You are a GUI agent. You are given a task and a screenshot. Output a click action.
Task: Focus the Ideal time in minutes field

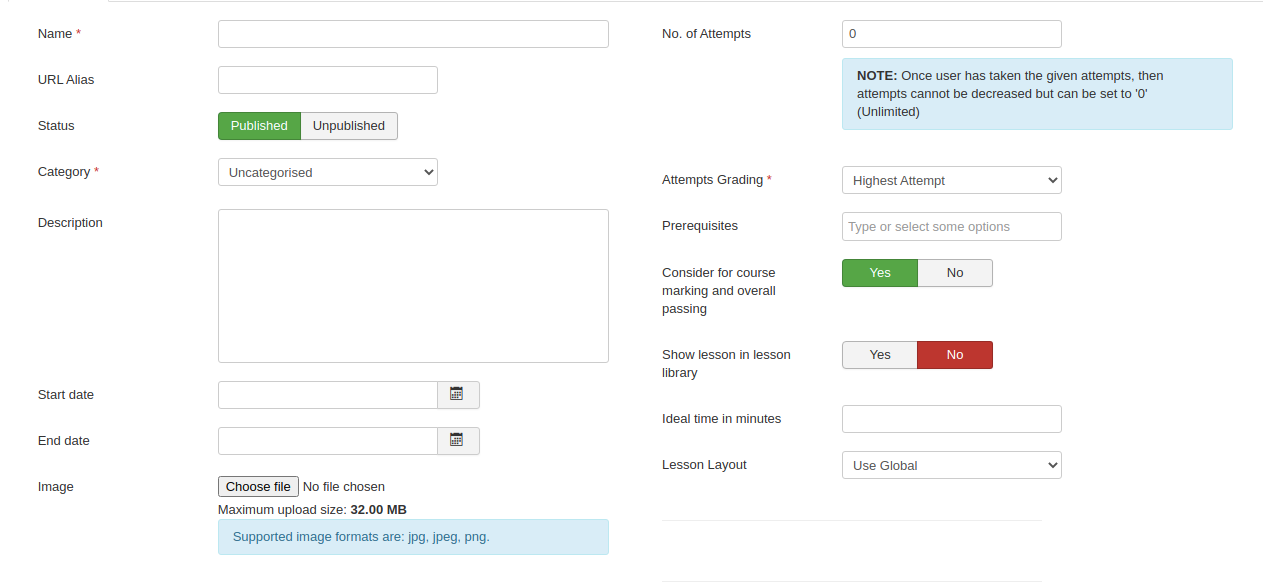coord(951,419)
